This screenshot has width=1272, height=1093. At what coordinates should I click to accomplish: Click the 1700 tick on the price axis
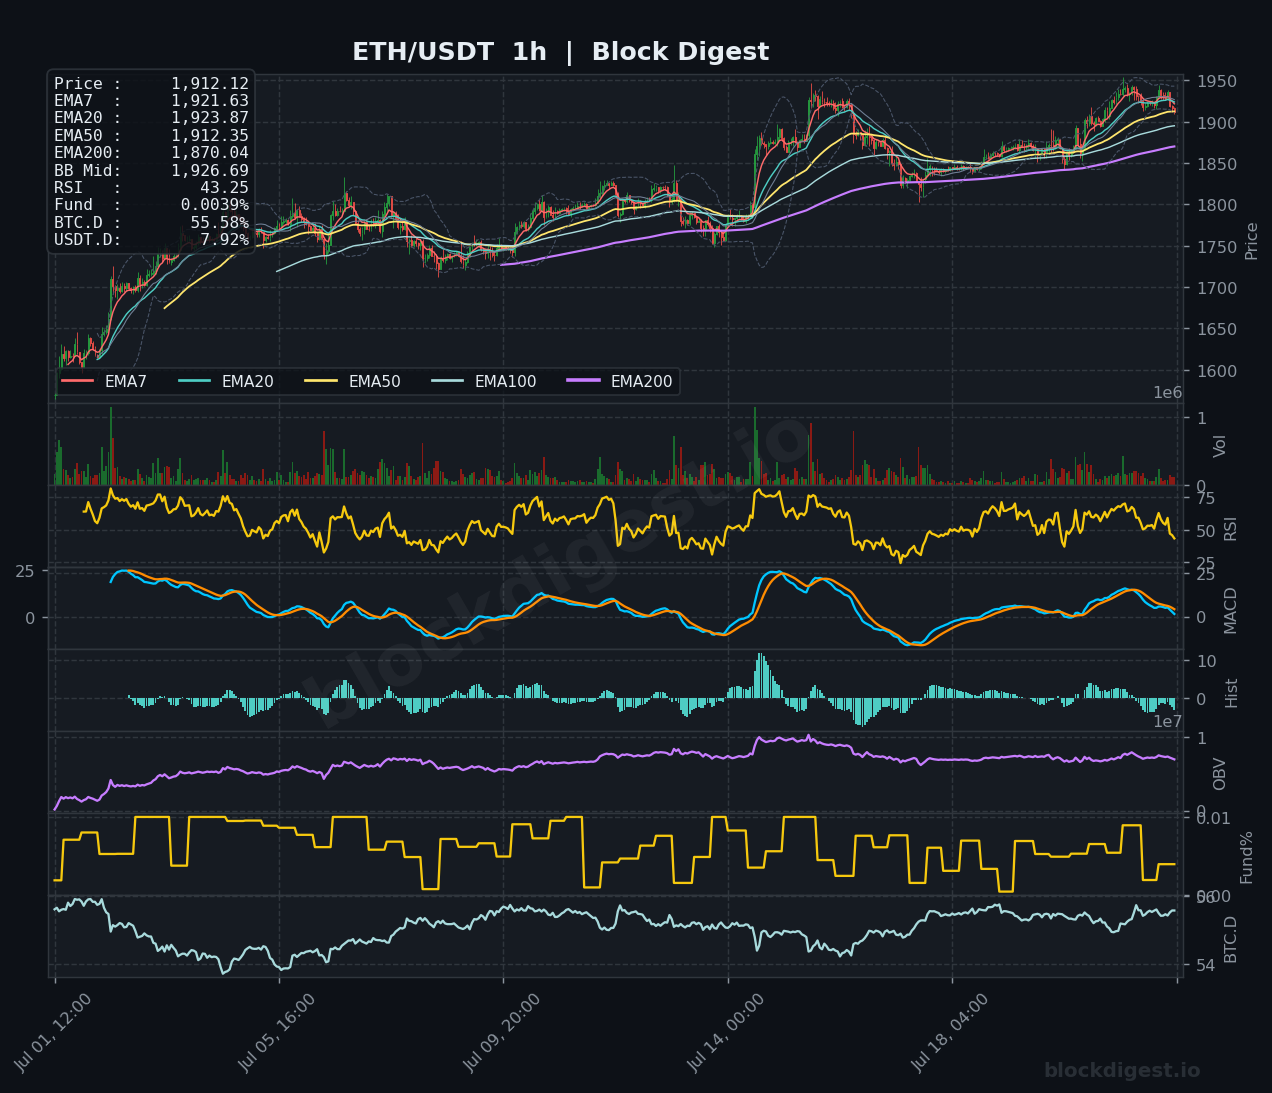pos(1215,288)
